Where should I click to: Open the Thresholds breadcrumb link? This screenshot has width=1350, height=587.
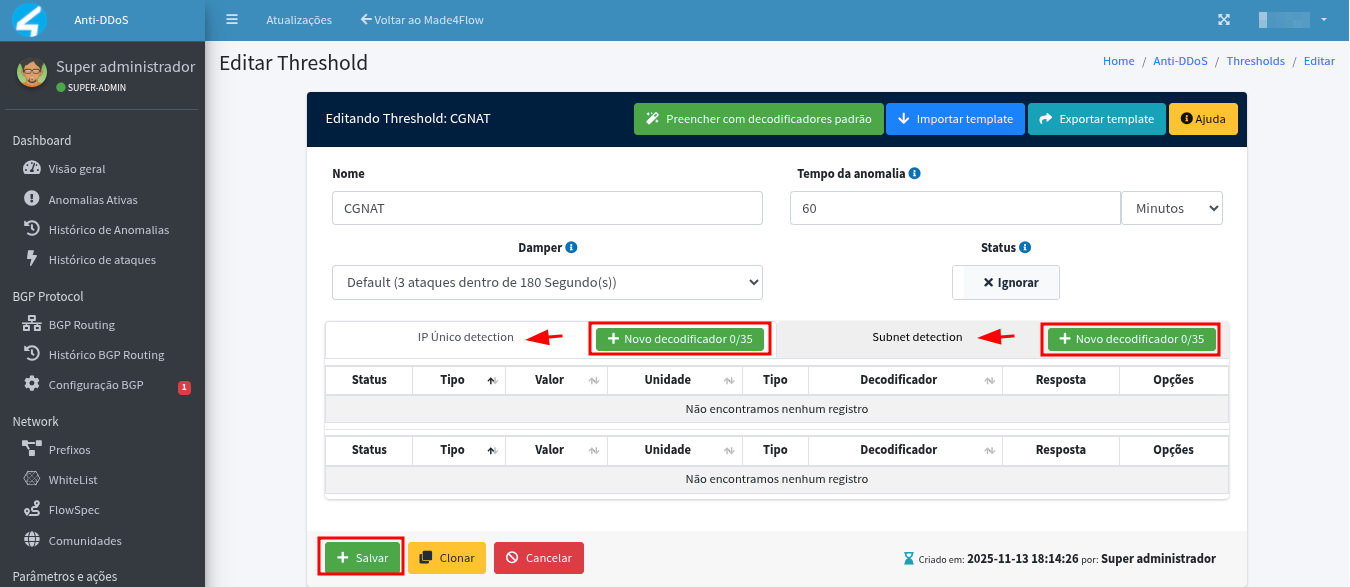[x=1255, y=61]
